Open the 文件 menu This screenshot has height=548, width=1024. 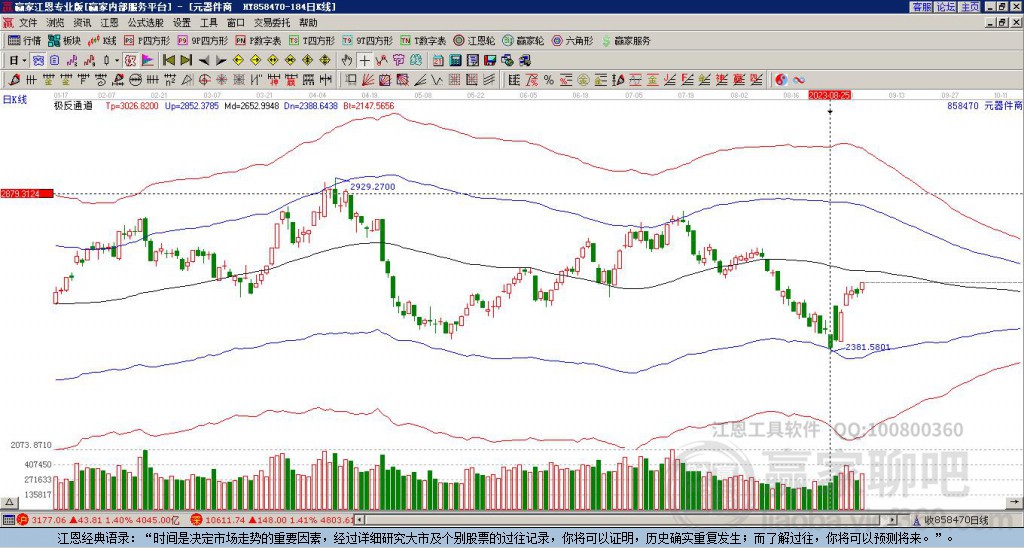[28, 23]
